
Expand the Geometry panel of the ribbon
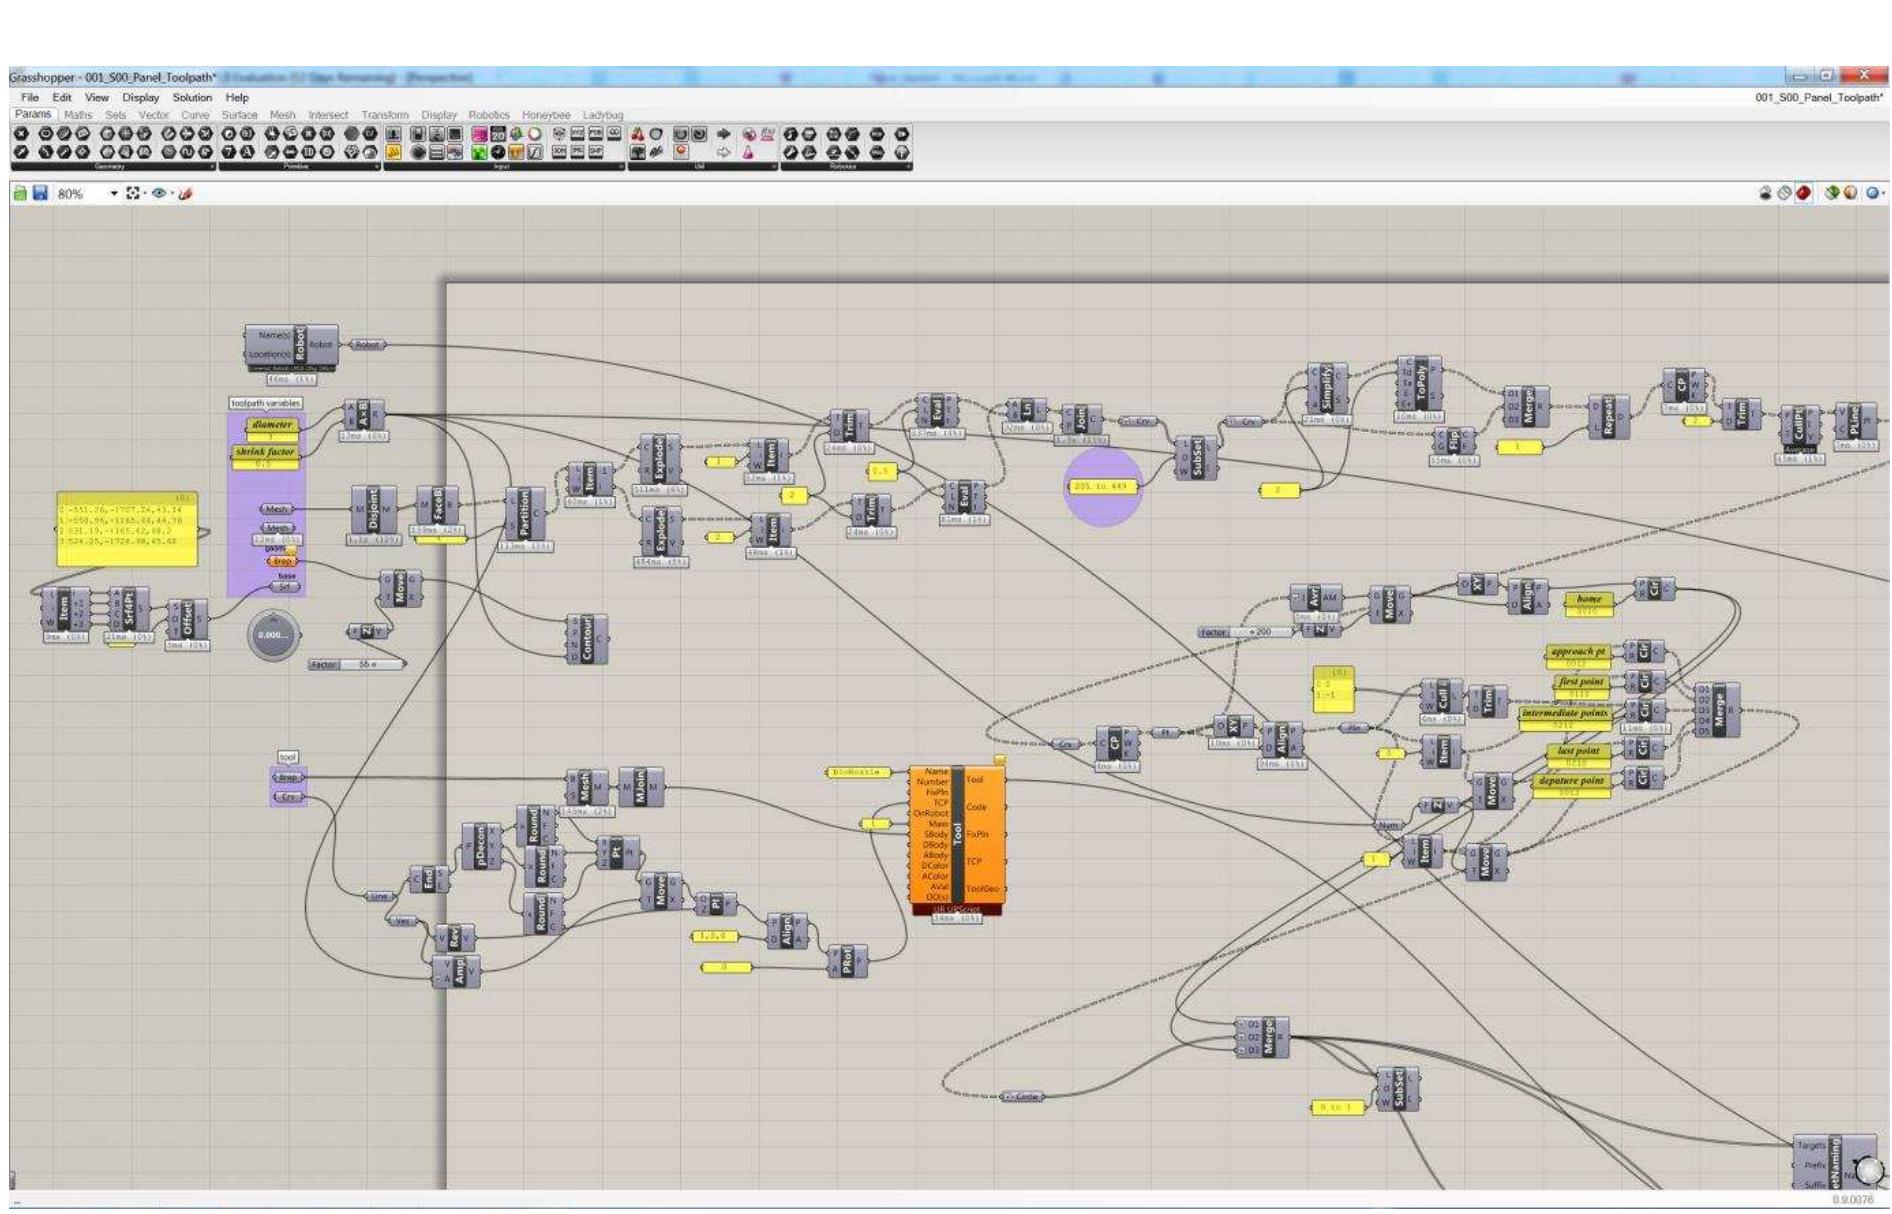click(x=110, y=167)
